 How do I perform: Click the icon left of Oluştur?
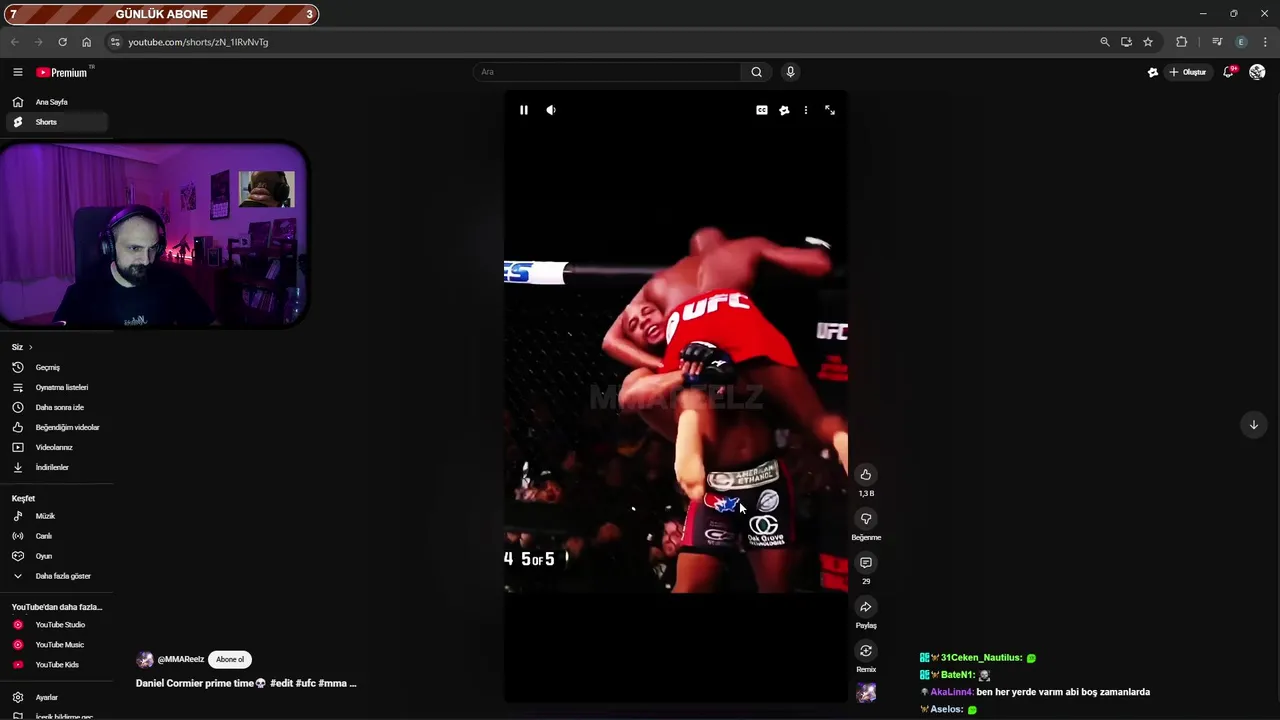tap(1153, 72)
